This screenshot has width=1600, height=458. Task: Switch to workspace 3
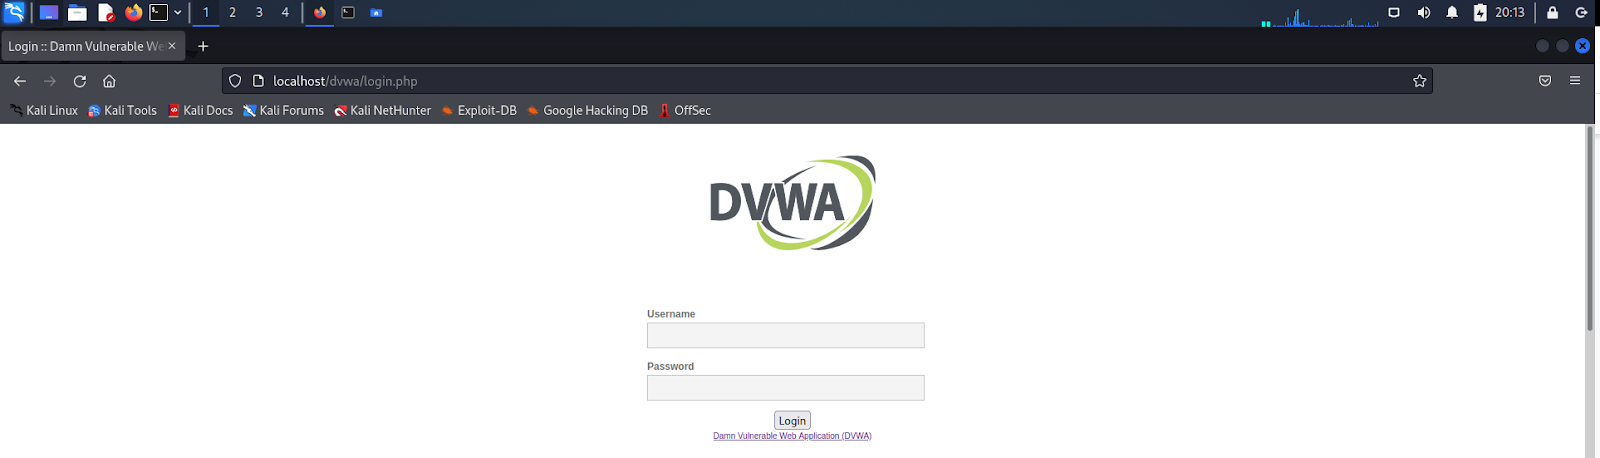point(259,13)
